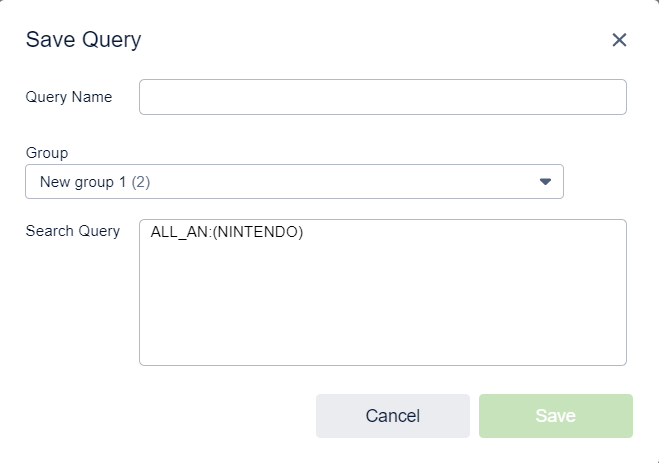This screenshot has height=463, width=659.
Task: Click the Group dropdown arrow icon
Action: pyautogui.click(x=545, y=182)
